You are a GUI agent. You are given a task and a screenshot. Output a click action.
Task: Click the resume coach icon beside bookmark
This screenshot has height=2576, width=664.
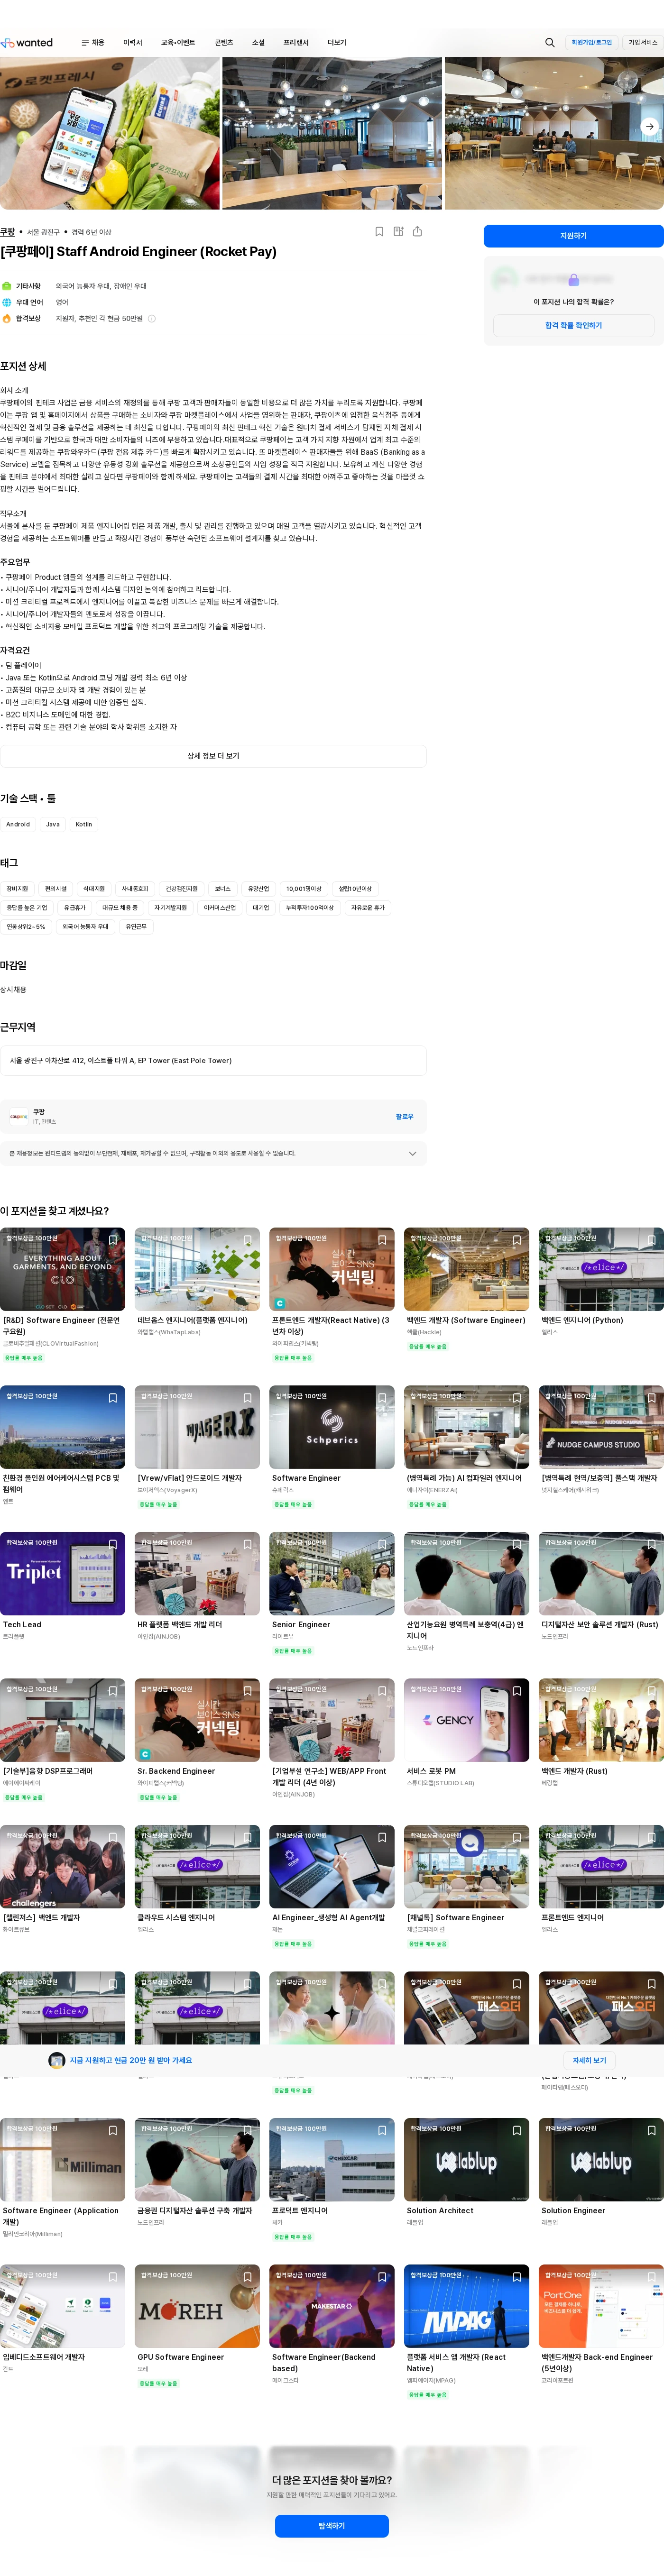pyautogui.click(x=398, y=231)
